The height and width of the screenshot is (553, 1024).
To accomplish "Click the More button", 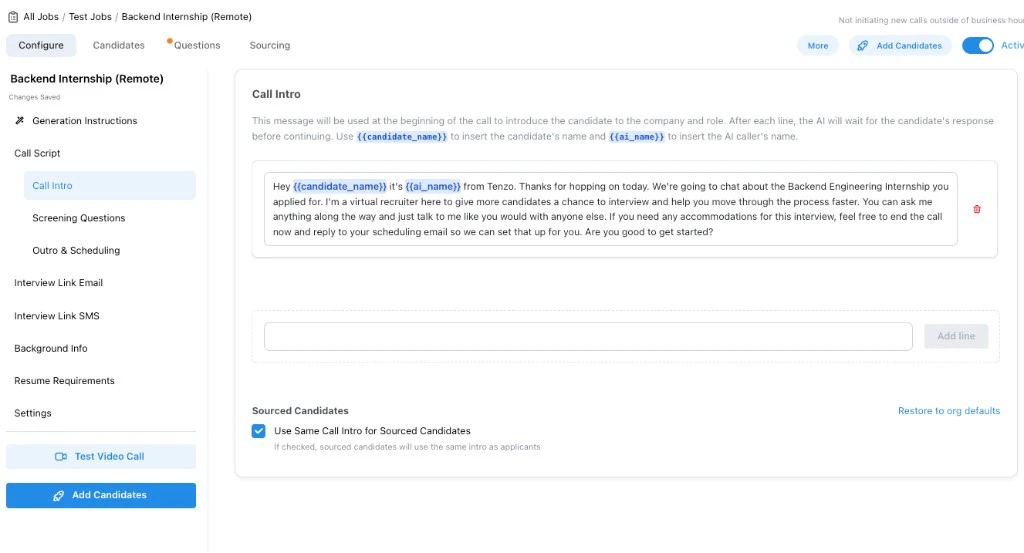I will point(818,46).
